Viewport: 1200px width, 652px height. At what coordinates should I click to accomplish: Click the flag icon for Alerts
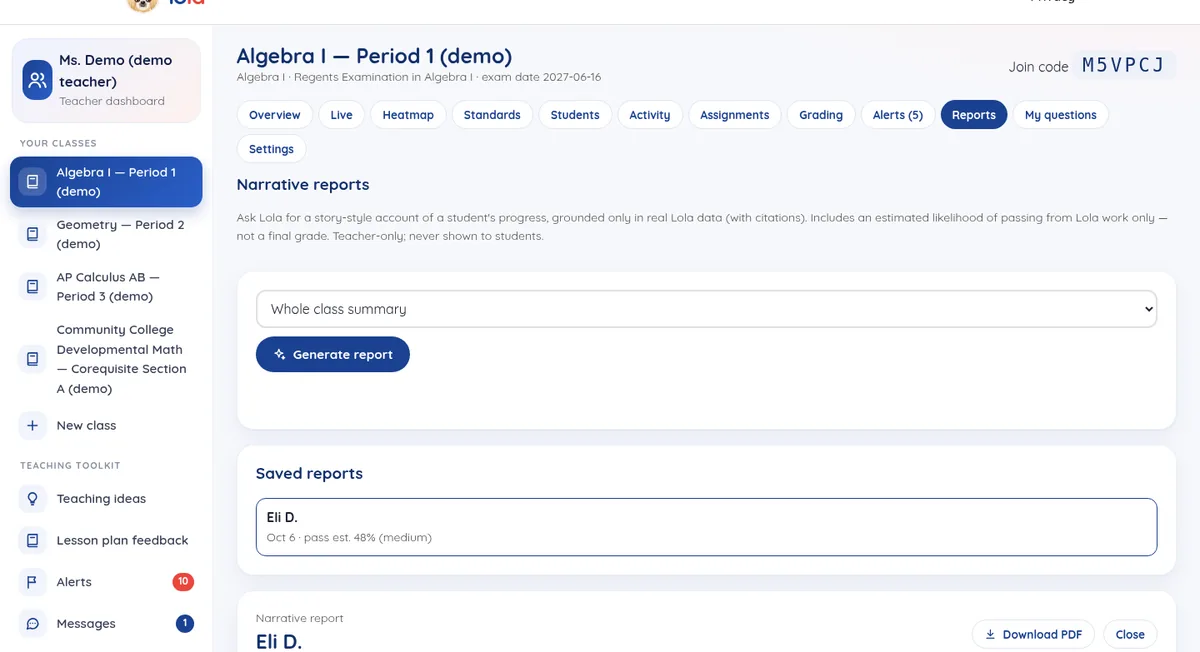(32, 582)
